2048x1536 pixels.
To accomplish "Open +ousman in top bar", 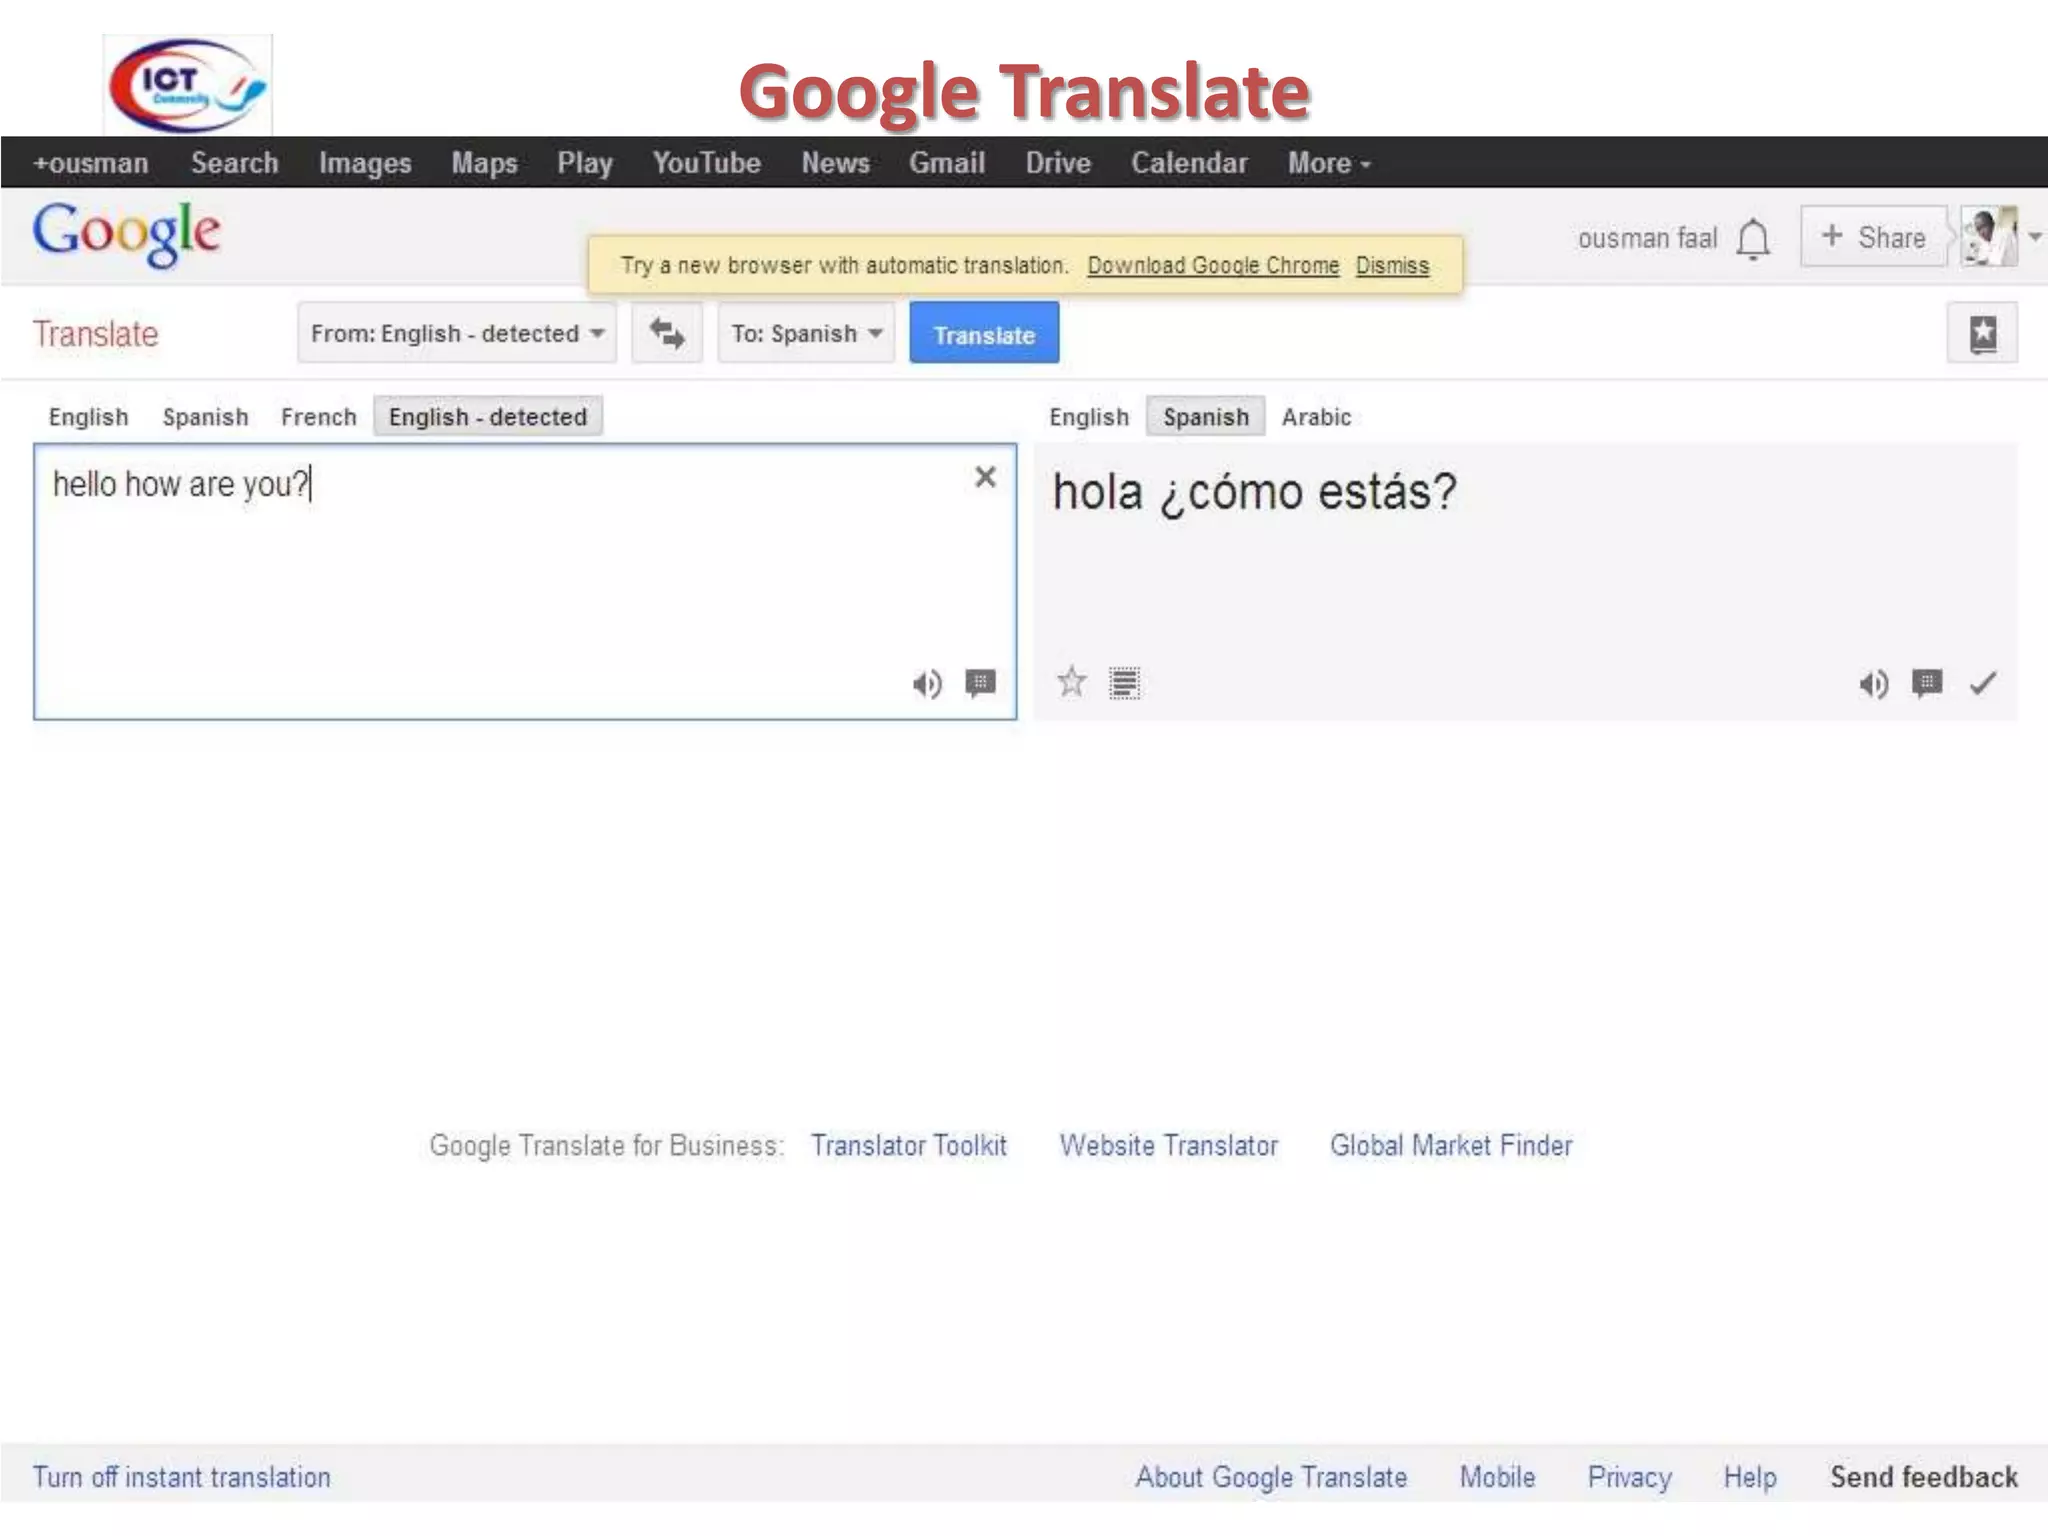I will point(91,163).
